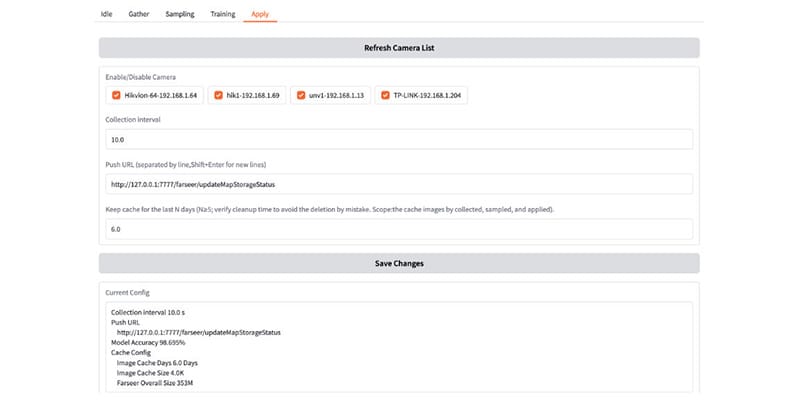The height and width of the screenshot is (400, 798).
Task: Toggle the unv1-192.168.1.13 camera checkbox
Action: point(300,95)
